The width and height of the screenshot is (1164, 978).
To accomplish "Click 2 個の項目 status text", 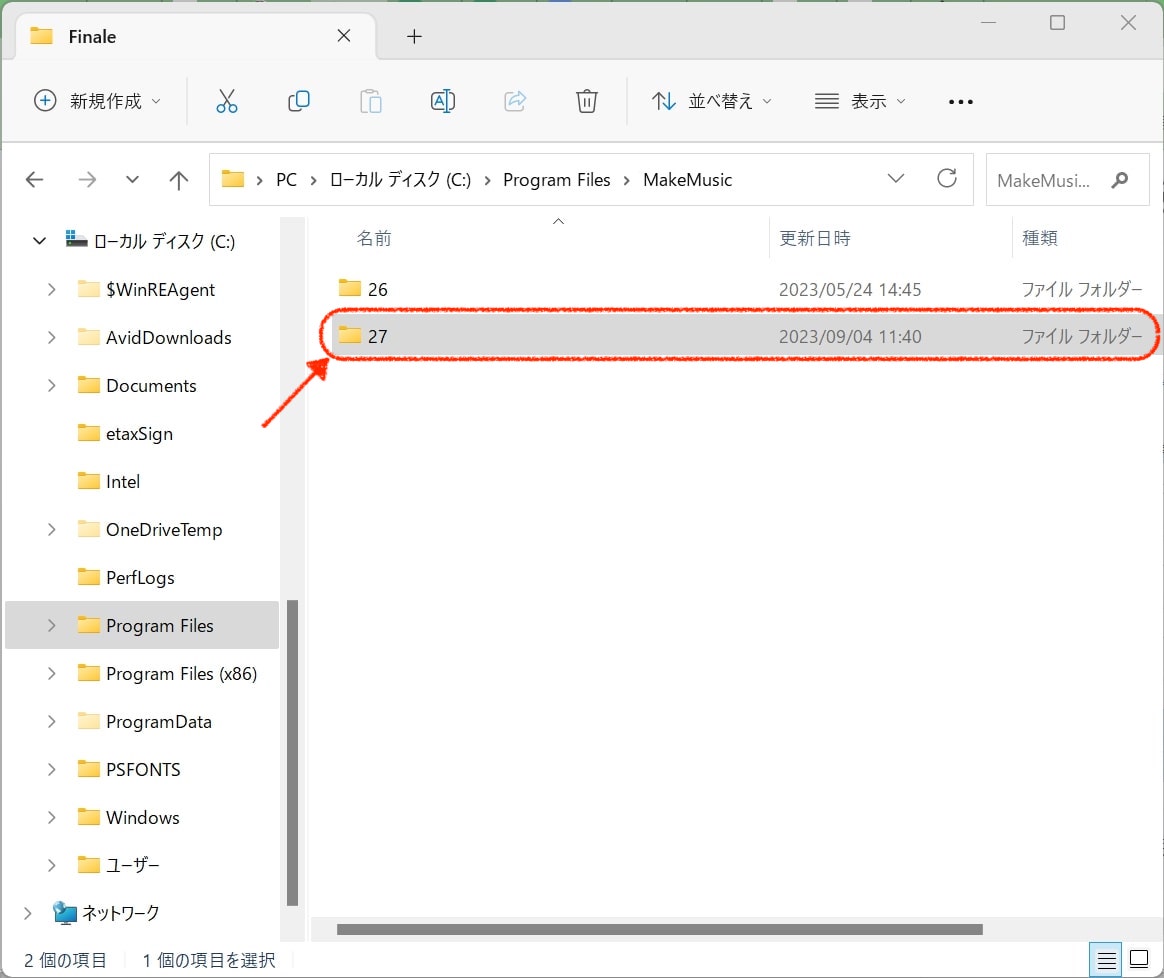I will coord(65,960).
